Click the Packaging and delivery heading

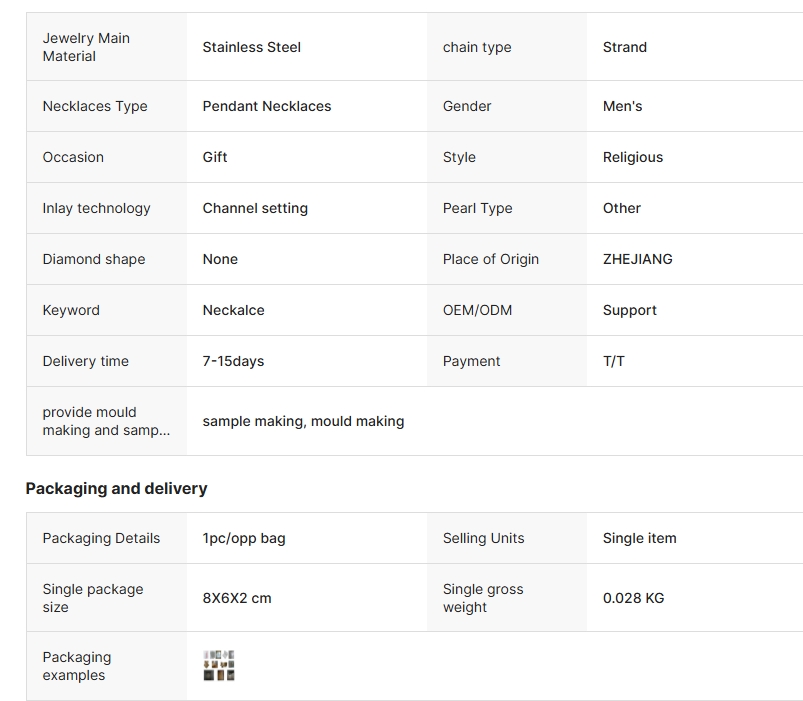click(x=116, y=488)
